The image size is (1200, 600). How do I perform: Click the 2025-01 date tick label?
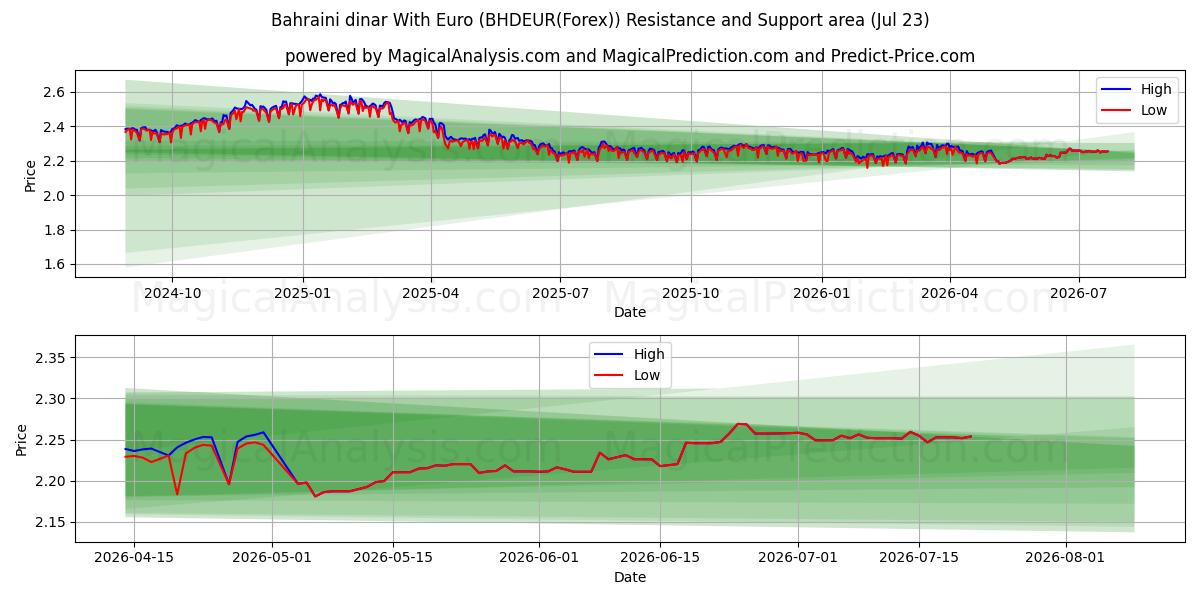[303, 294]
